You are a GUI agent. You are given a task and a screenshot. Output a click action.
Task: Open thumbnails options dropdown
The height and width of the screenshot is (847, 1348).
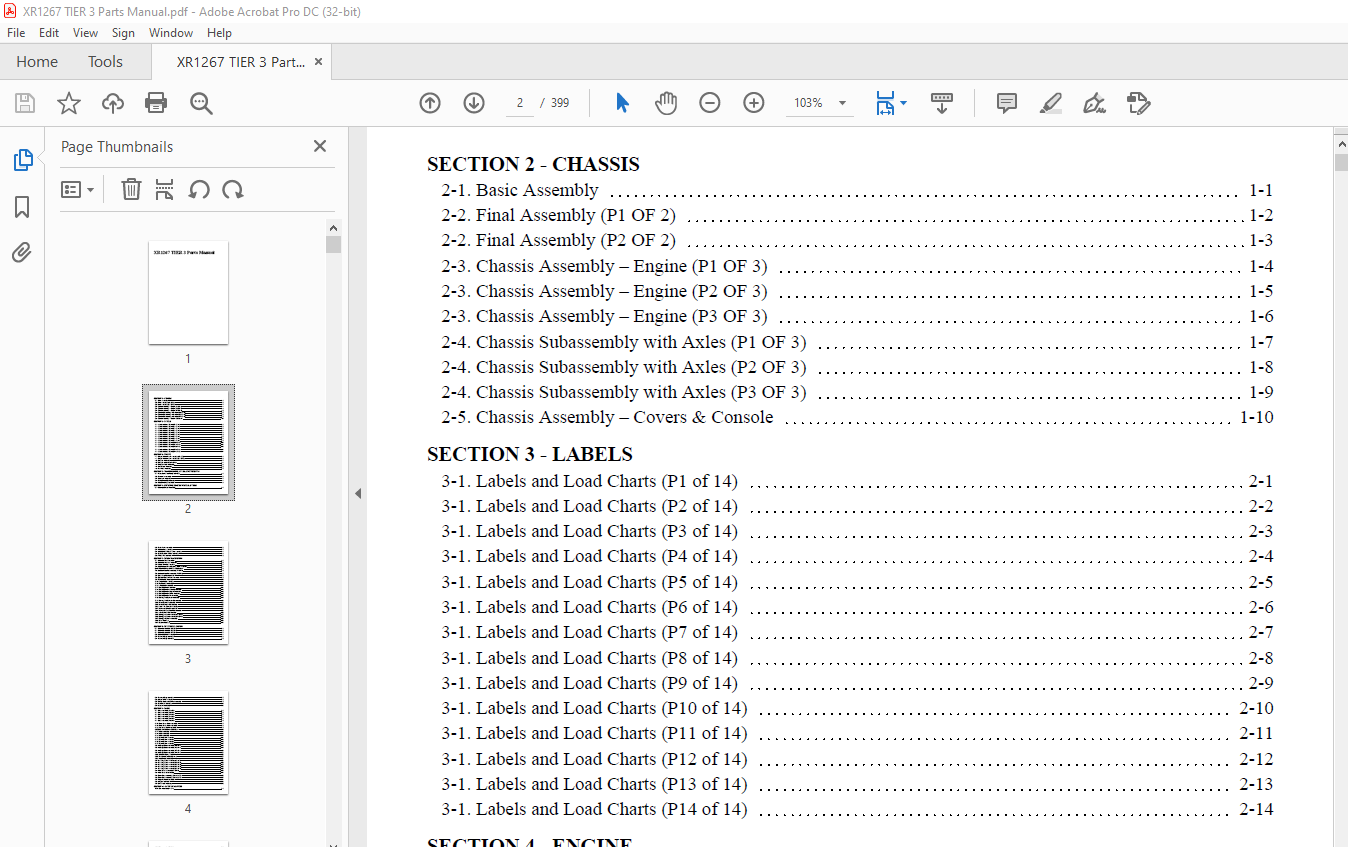pyautogui.click(x=77, y=189)
